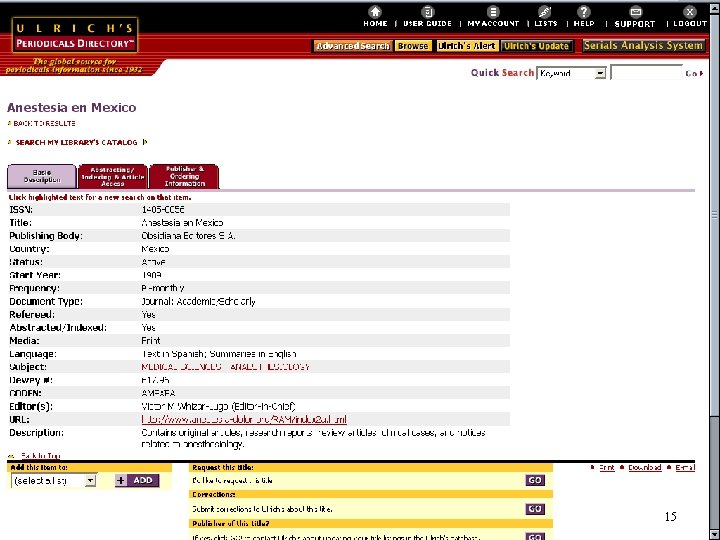Open the Quick Search Keyword dropdown
720x540 pixels.
click(x=571, y=73)
